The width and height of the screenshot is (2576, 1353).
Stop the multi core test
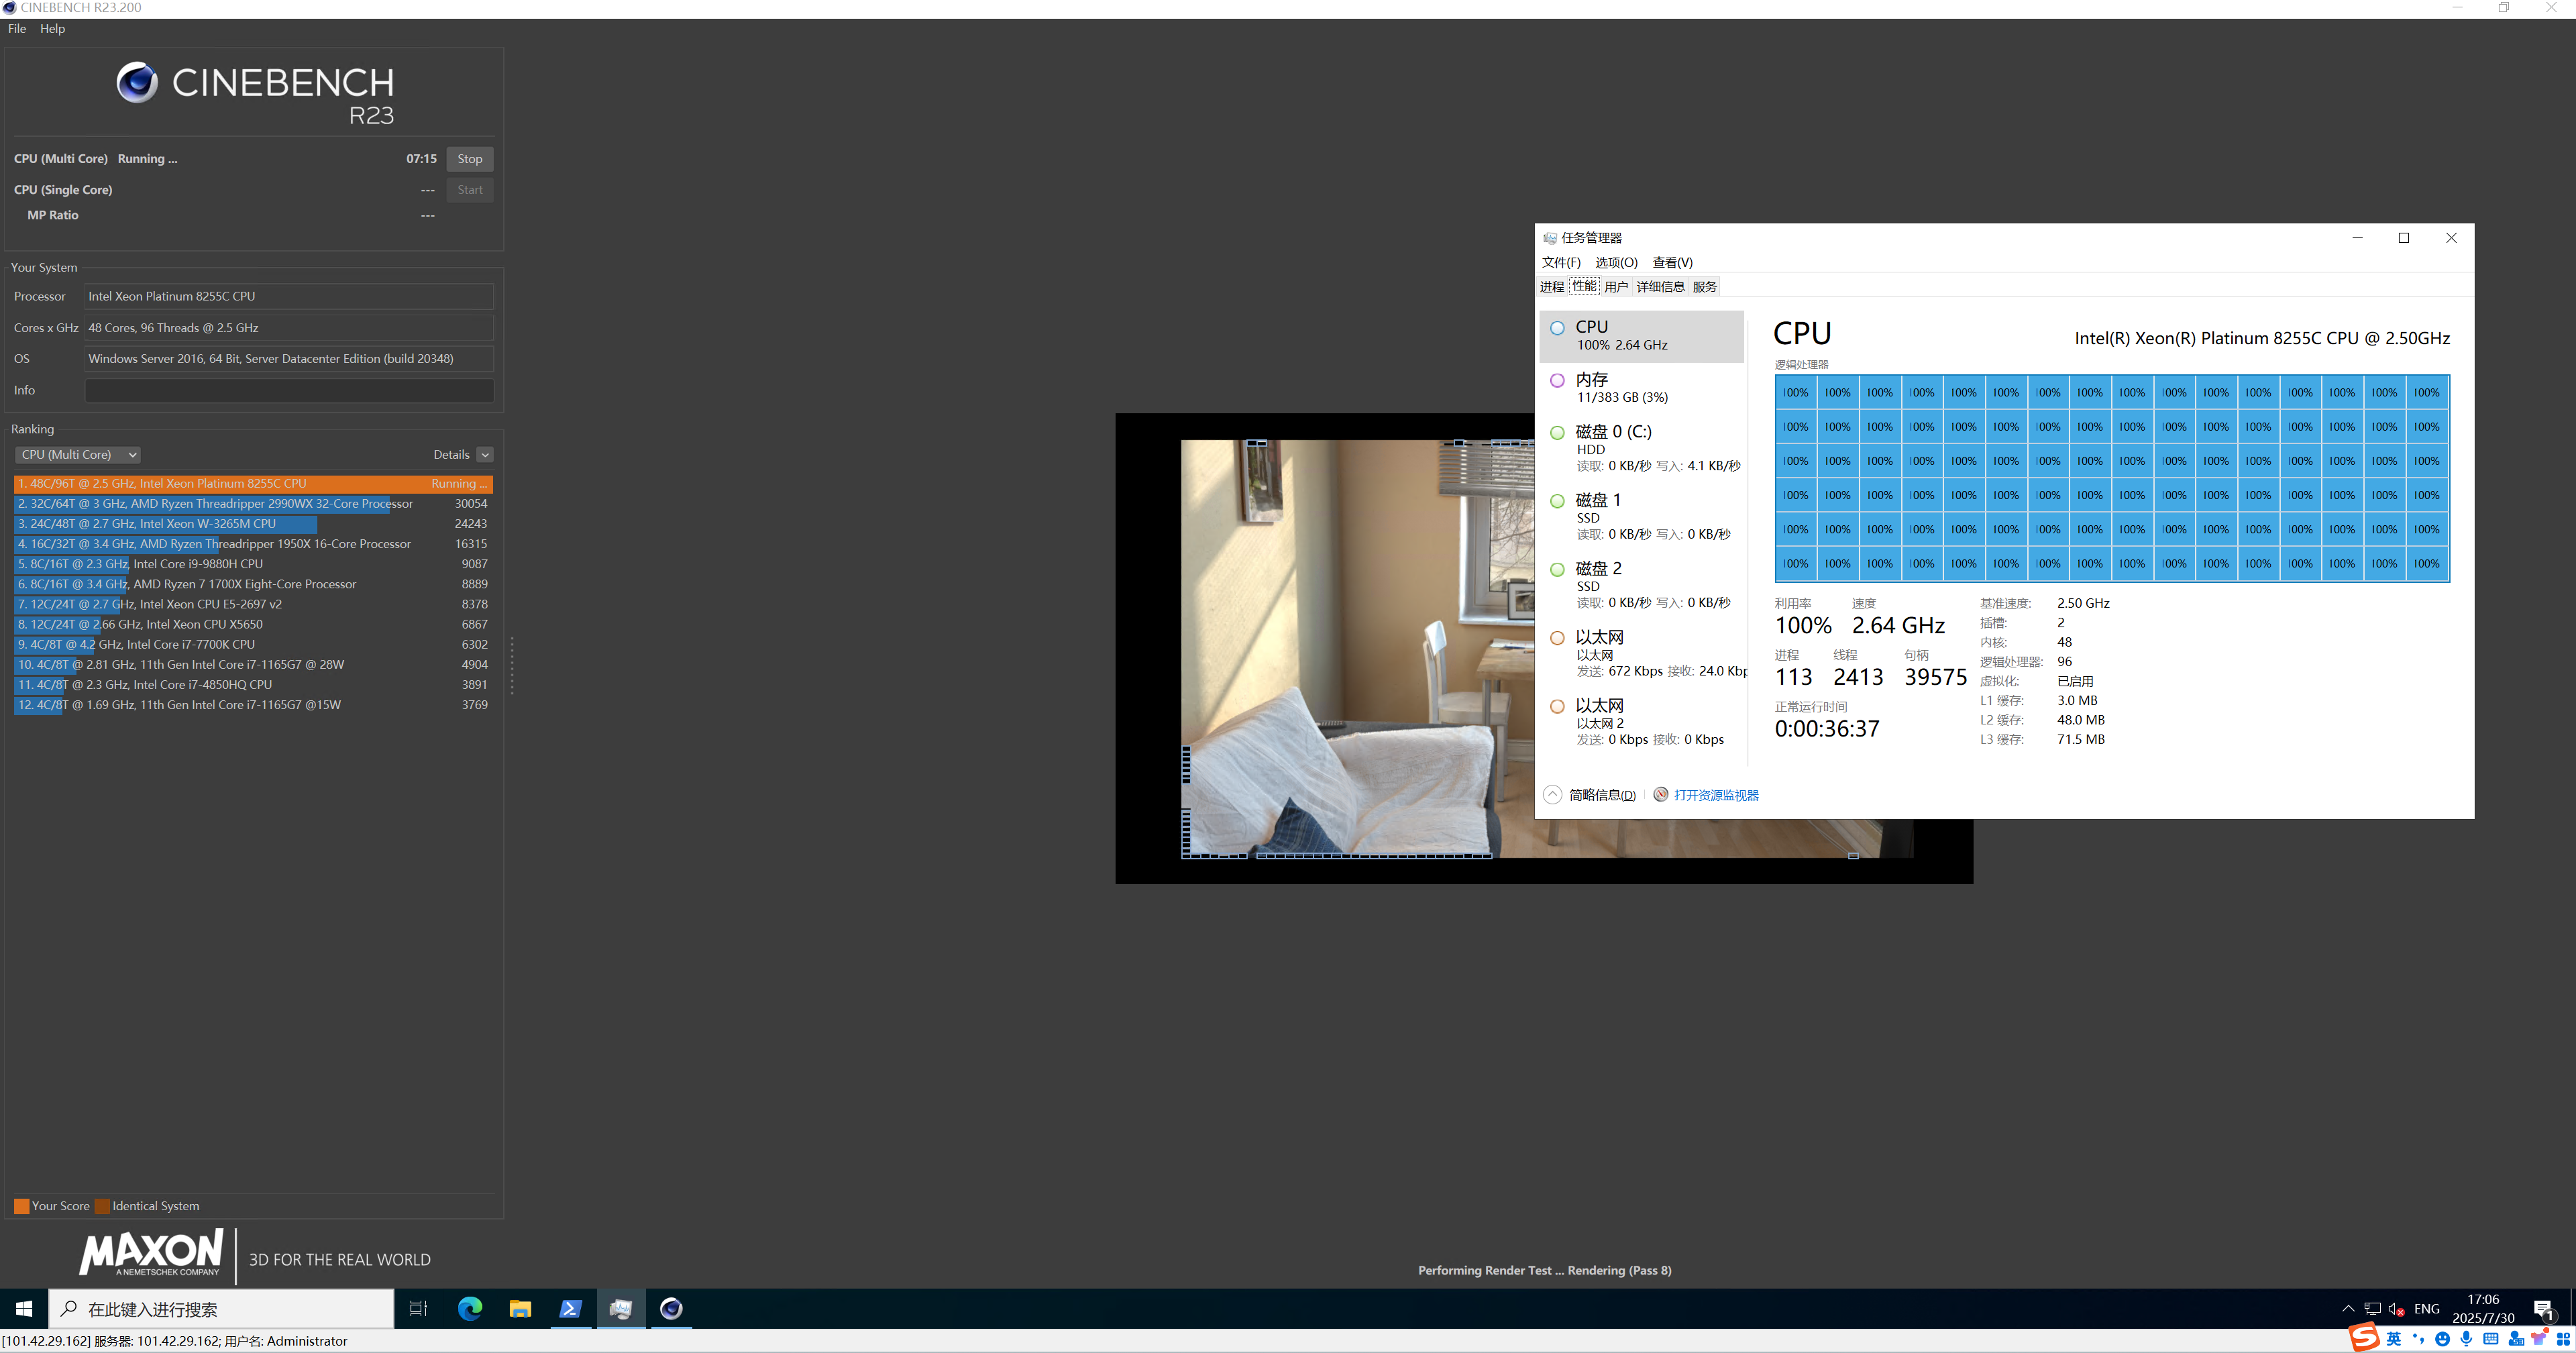[470, 159]
